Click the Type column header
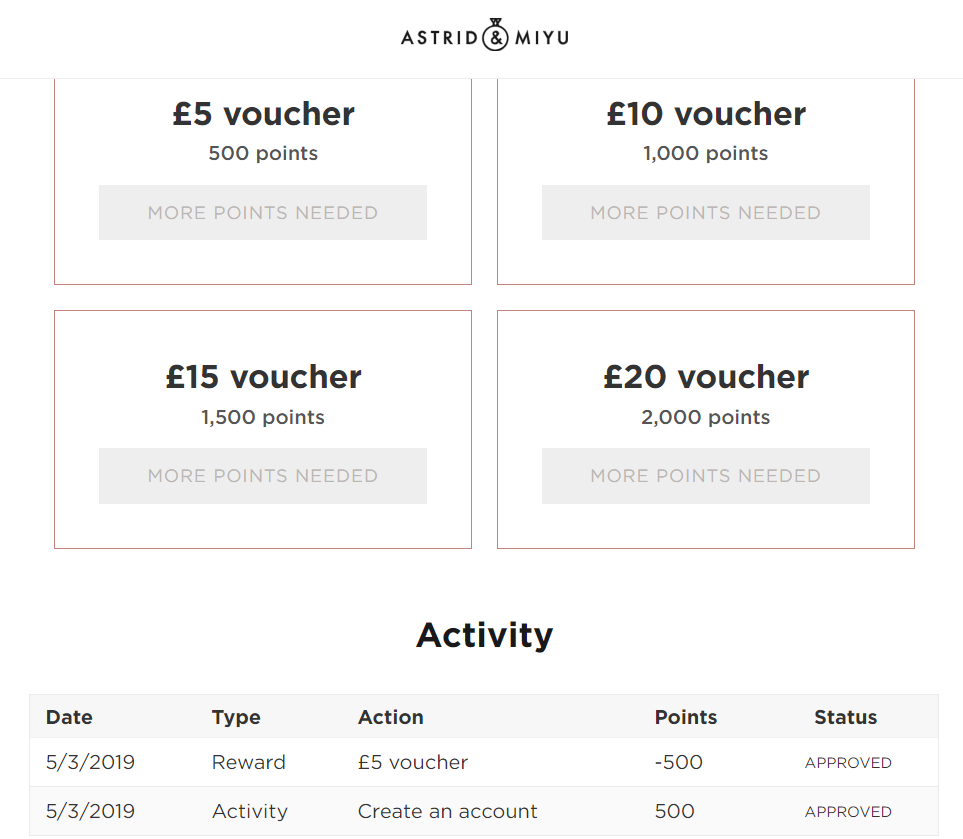 pos(236,717)
